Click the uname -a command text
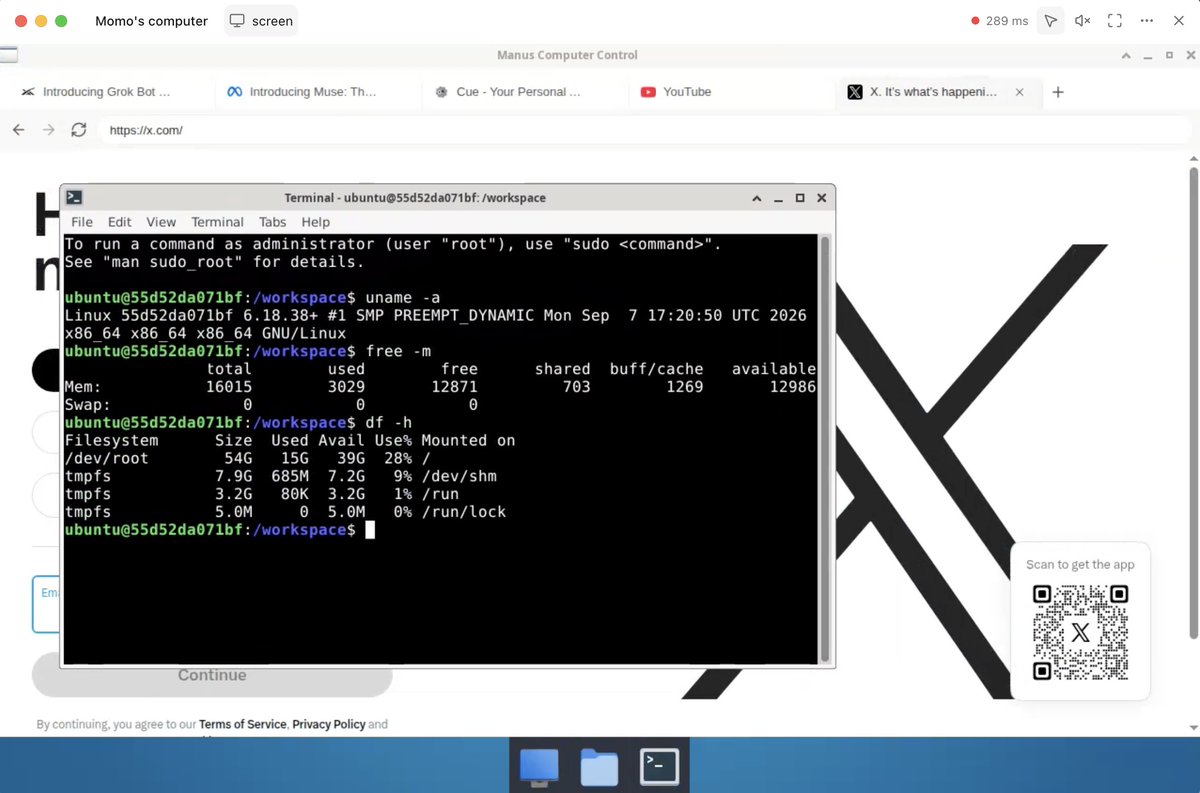This screenshot has height=793, width=1200. coord(403,298)
